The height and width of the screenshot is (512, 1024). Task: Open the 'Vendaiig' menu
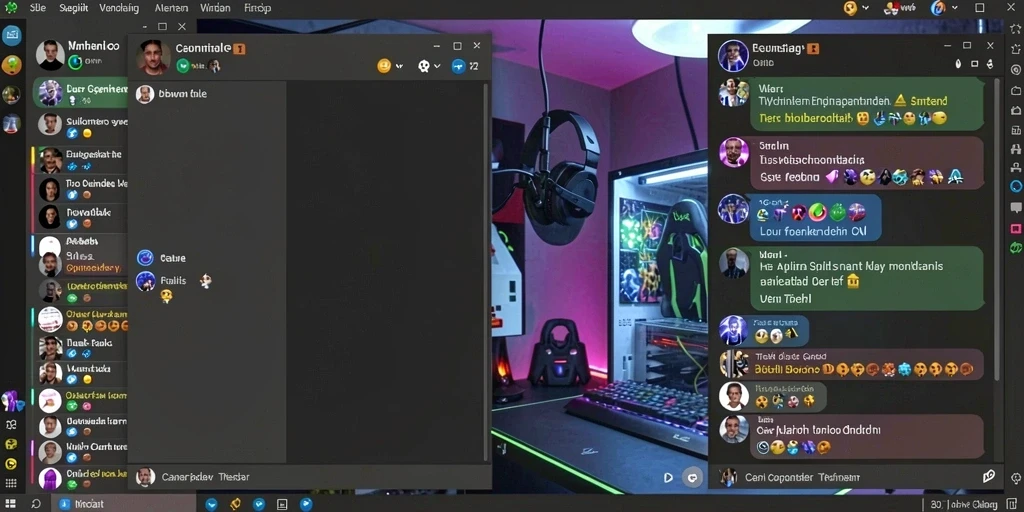[119, 8]
